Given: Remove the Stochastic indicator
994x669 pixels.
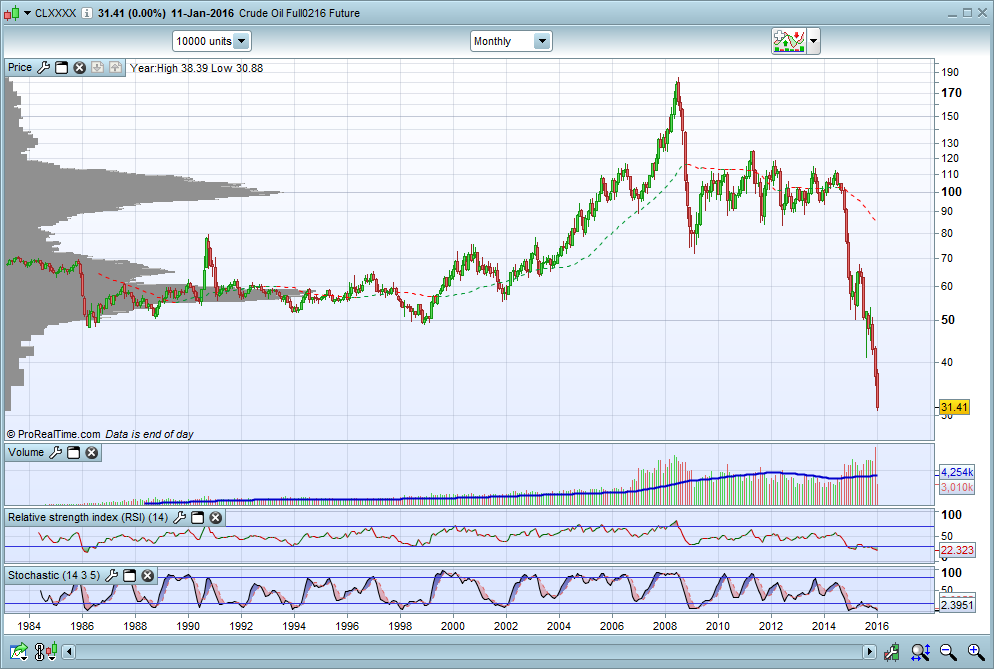Looking at the screenshot, I should [148, 576].
